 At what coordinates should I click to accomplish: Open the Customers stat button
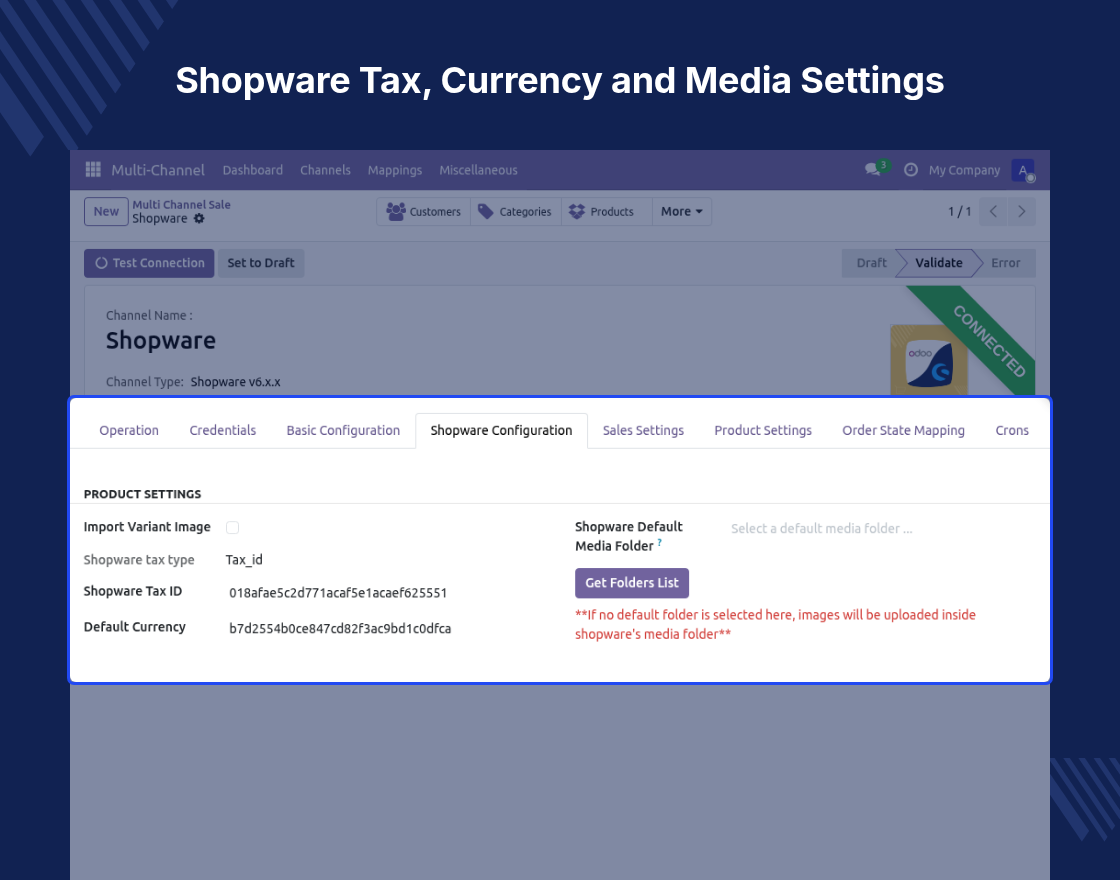point(424,211)
